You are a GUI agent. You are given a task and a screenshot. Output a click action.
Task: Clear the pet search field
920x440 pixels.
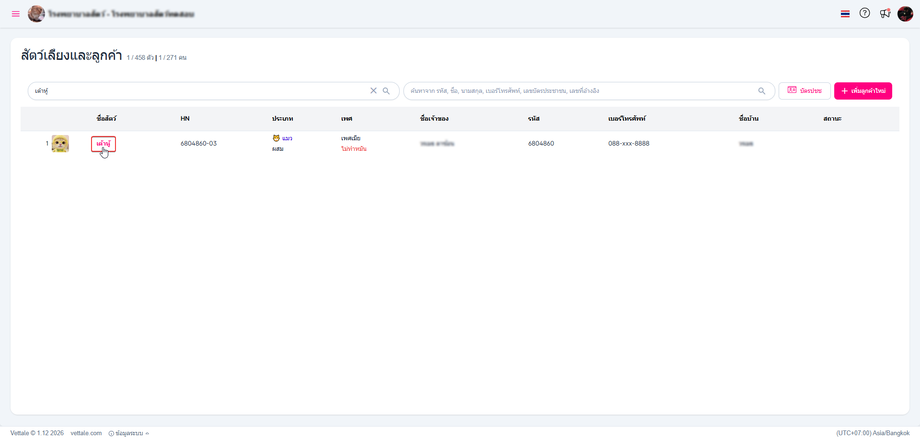point(374,91)
